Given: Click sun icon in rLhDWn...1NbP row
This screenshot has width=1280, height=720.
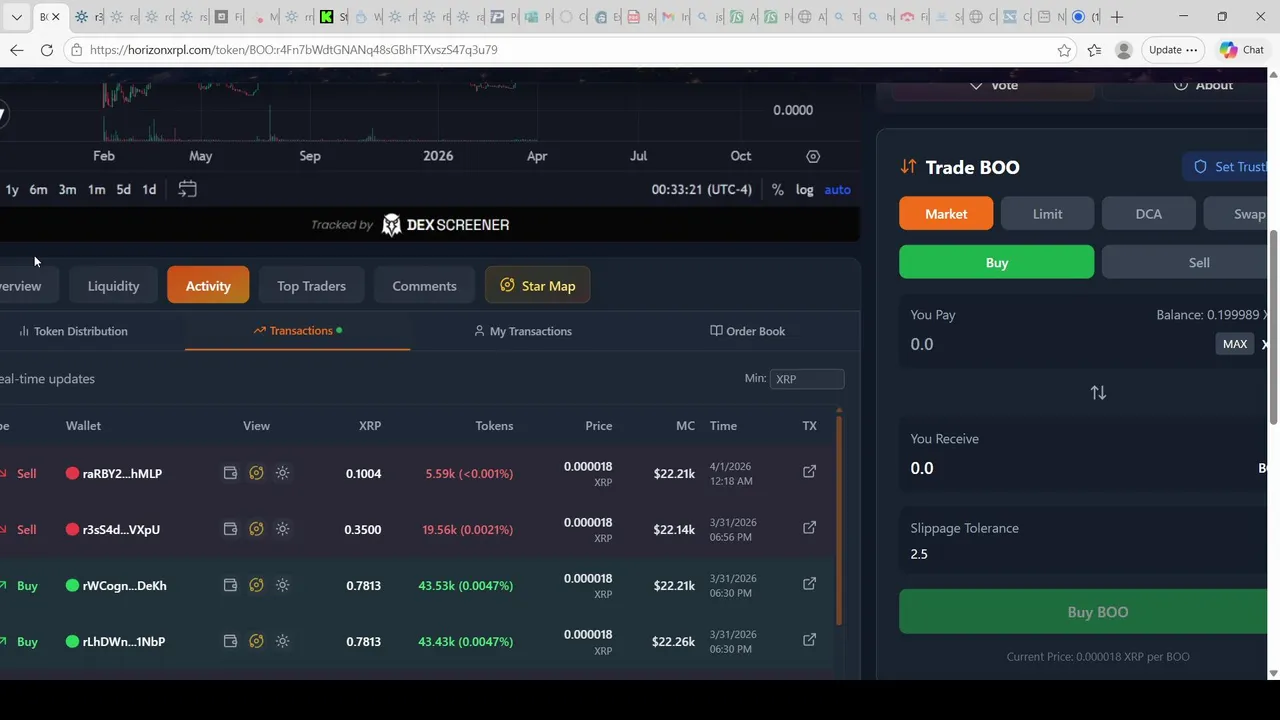Looking at the screenshot, I should [282, 641].
